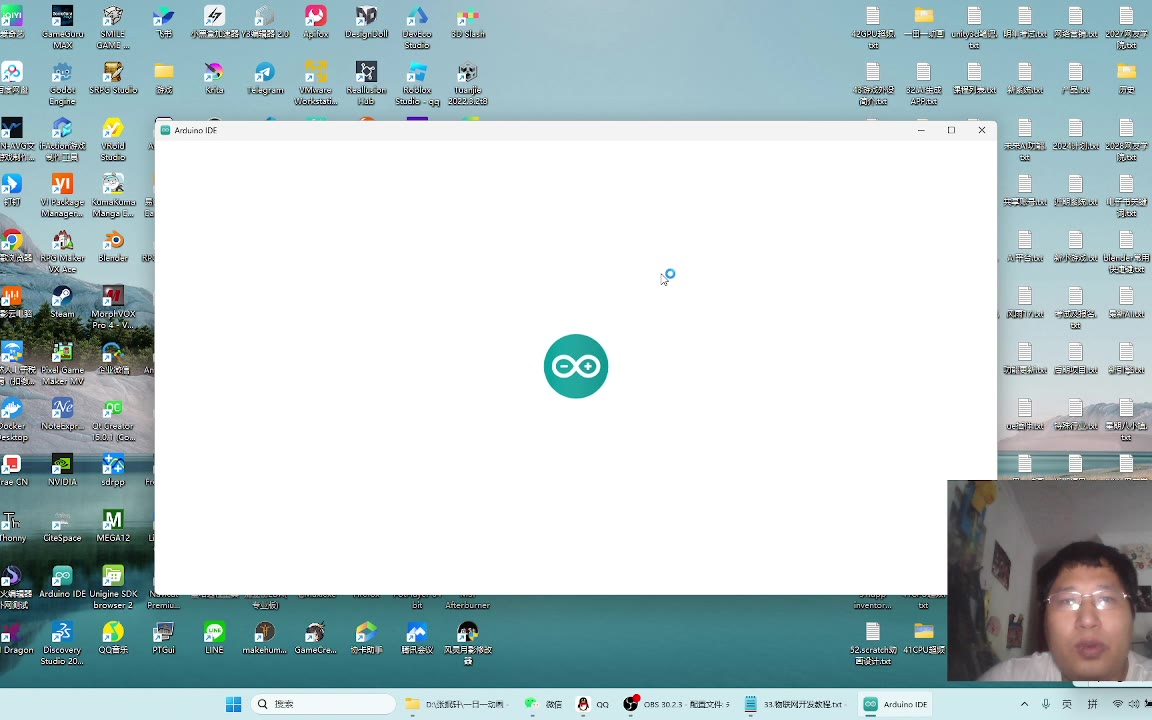
Task: Open the Apifox desktop shortcut
Action: coord(316,22)
